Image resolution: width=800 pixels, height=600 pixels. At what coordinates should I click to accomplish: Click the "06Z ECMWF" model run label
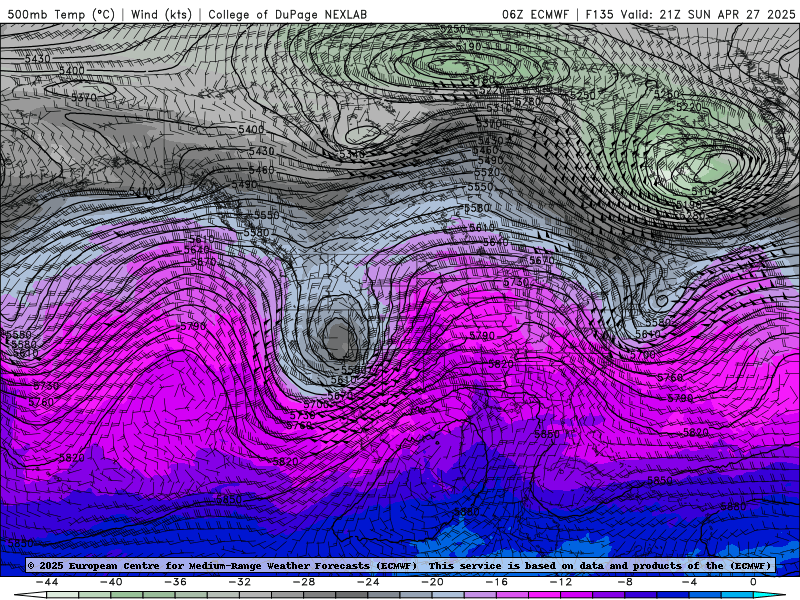pyautogui.click(x=535, y=14)
